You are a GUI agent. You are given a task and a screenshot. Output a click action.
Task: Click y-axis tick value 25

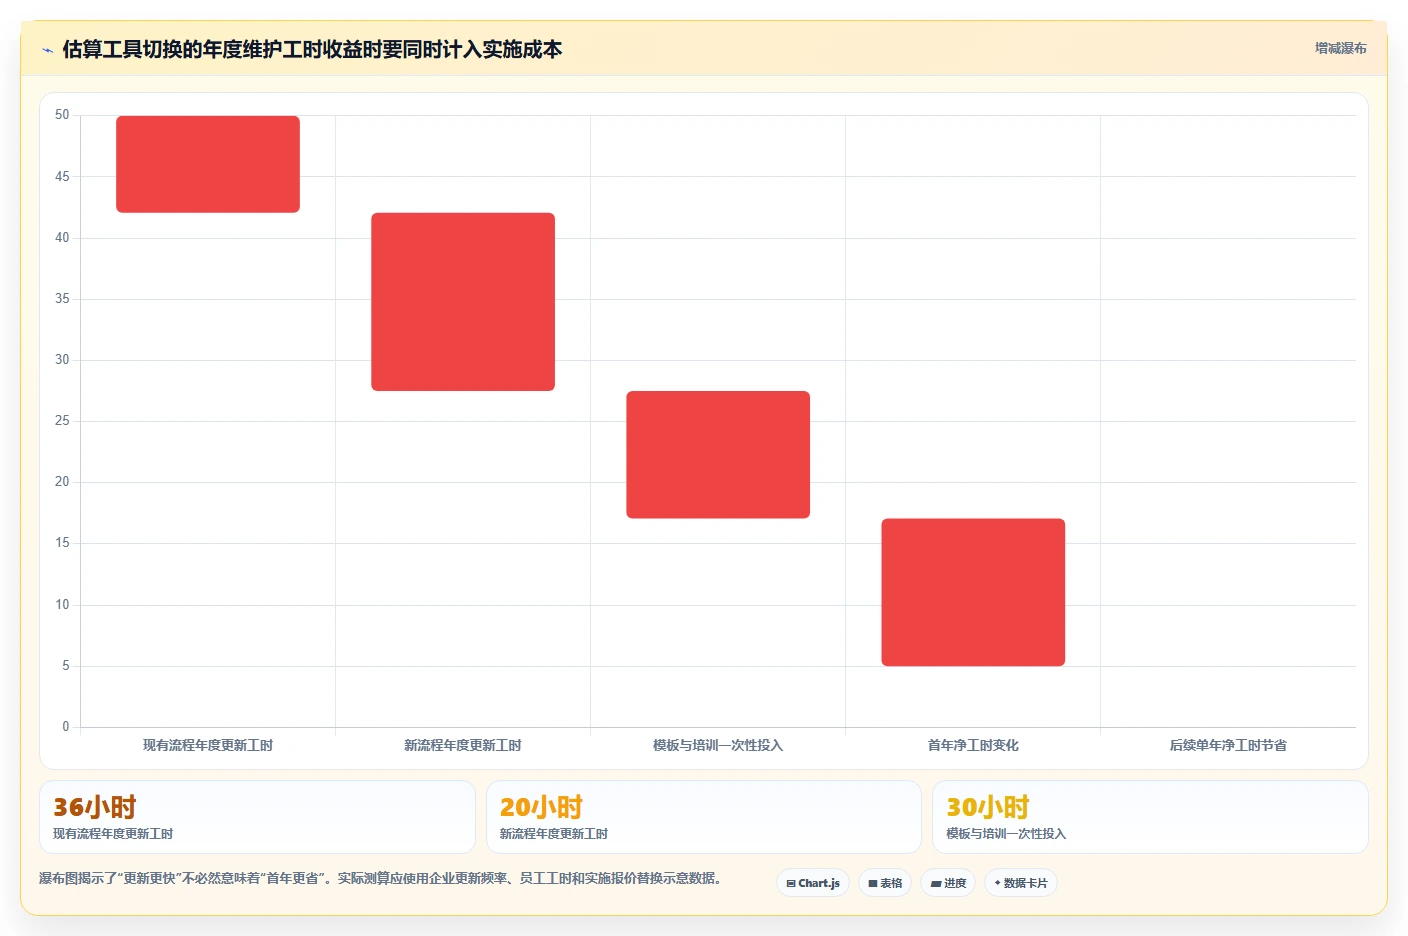click(62, 421)
